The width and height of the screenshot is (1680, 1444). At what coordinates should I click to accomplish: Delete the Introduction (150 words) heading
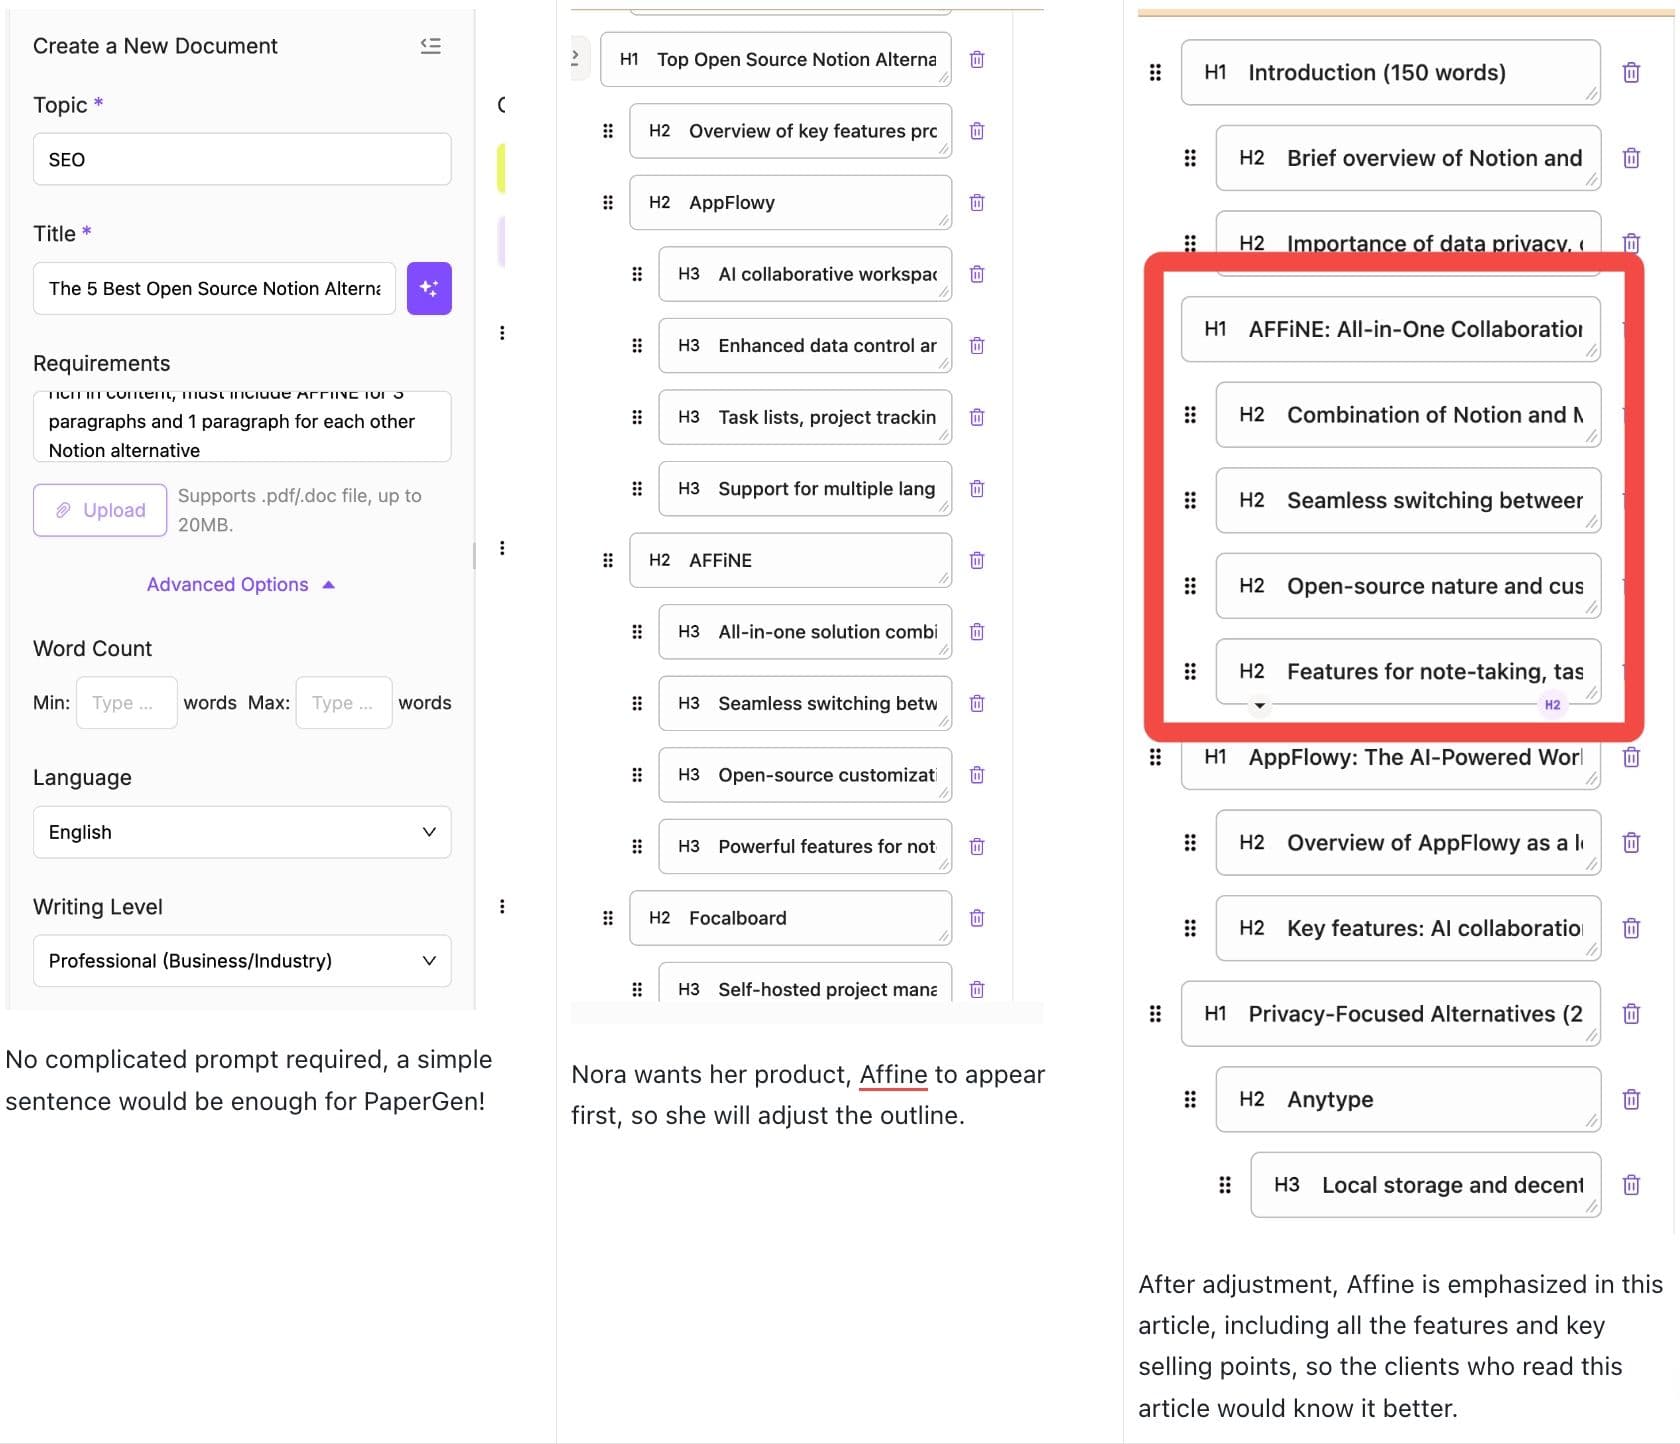(1631, 73)
